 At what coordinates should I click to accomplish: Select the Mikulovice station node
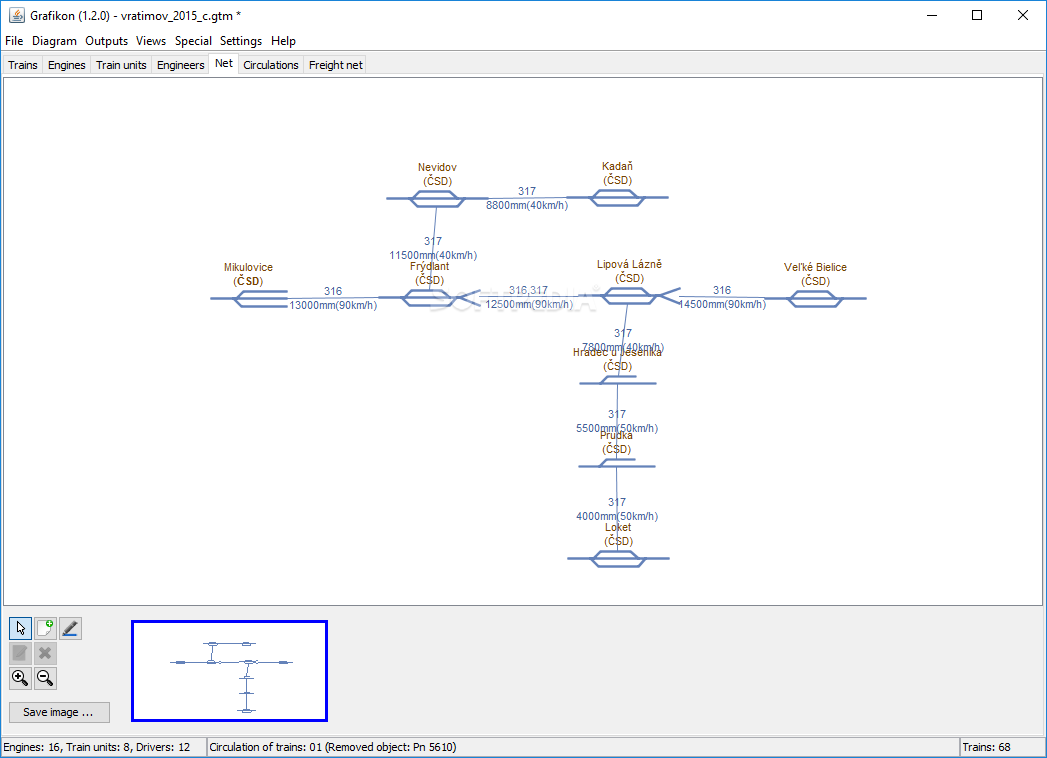click(248, 299)
